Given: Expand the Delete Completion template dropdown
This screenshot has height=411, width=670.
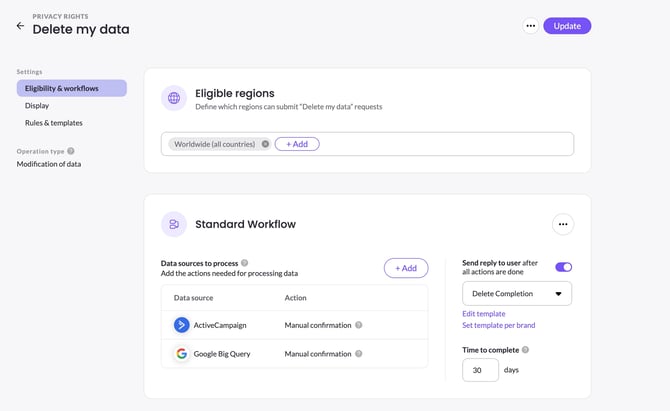Looking at the screenshot, I should [517, 294].
